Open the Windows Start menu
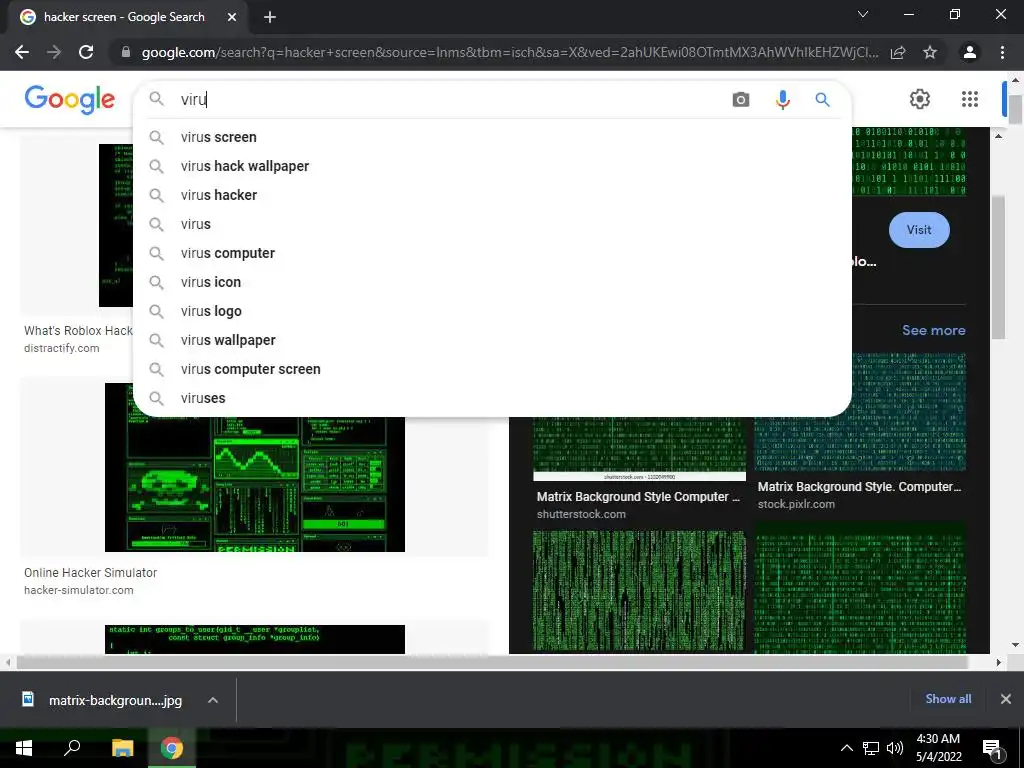This screenshot has width=1024, height=768. point(24,748)
